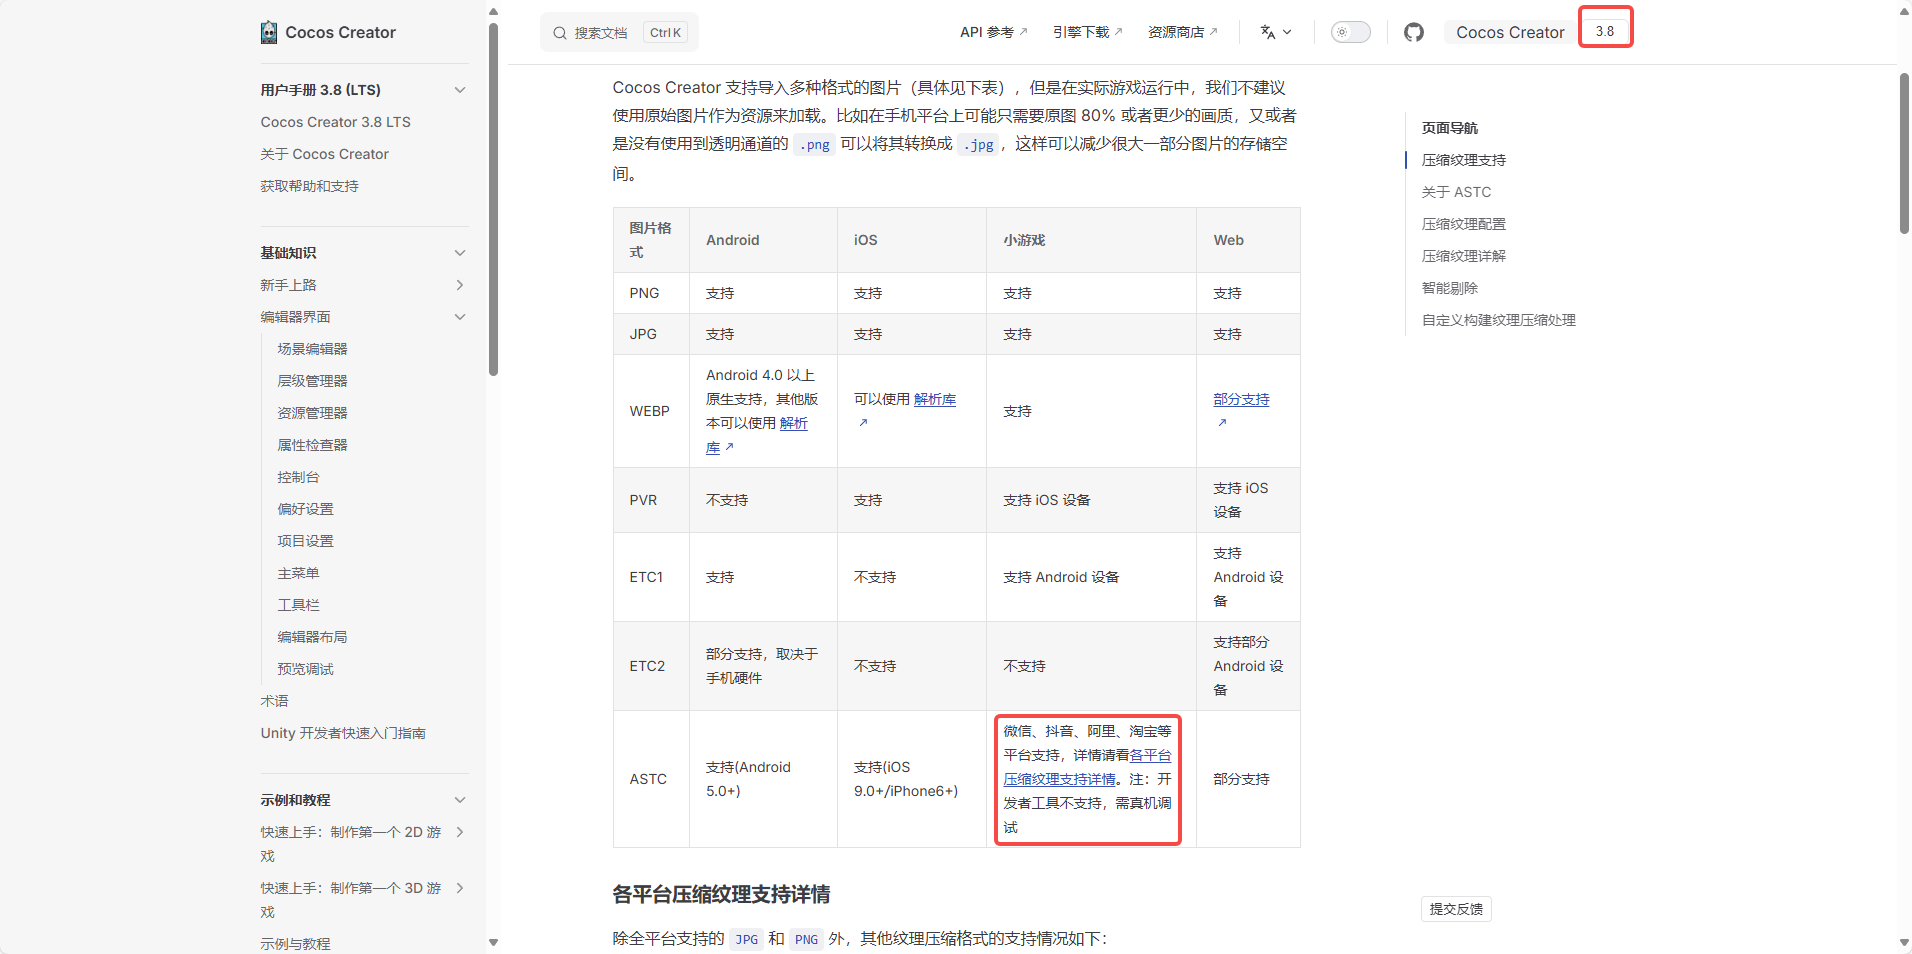Toggle the dark mode appearance switch
1912x954 pixels.
coord(1350,32)
